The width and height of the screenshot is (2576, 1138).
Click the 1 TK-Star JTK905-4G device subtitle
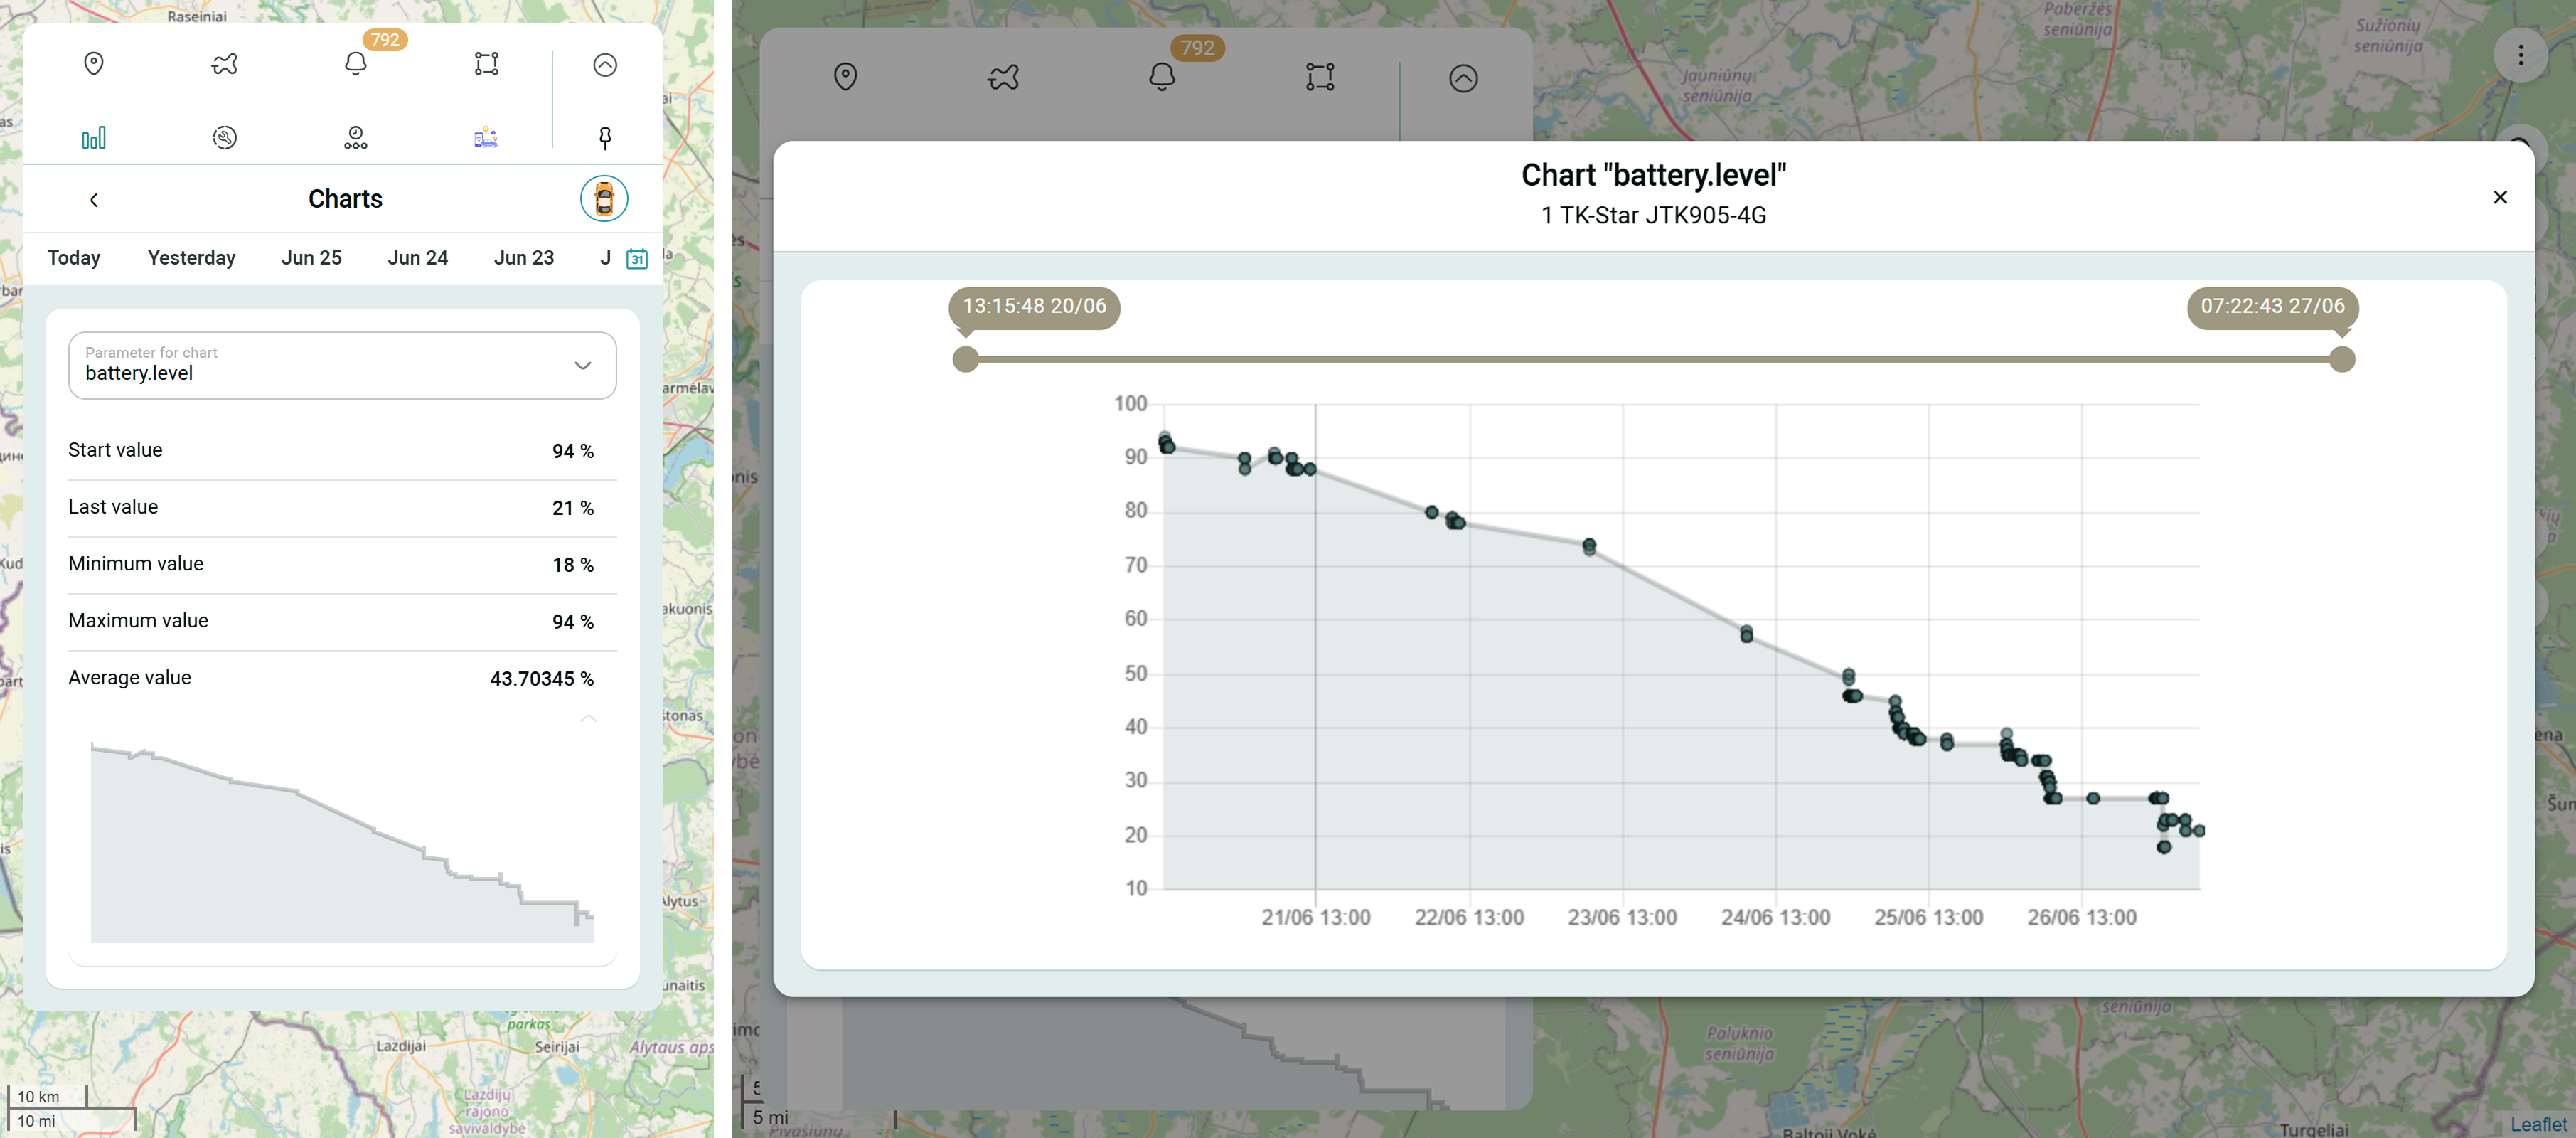(x=1653, y=215)
